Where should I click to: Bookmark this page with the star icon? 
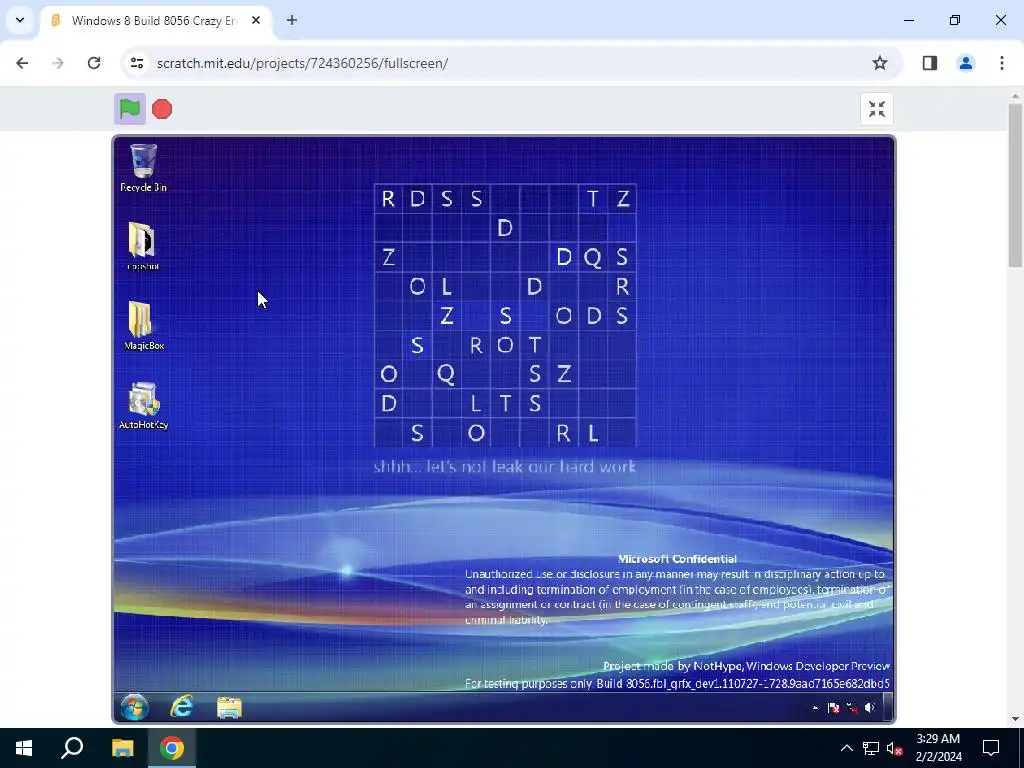(x=880, y=63)
